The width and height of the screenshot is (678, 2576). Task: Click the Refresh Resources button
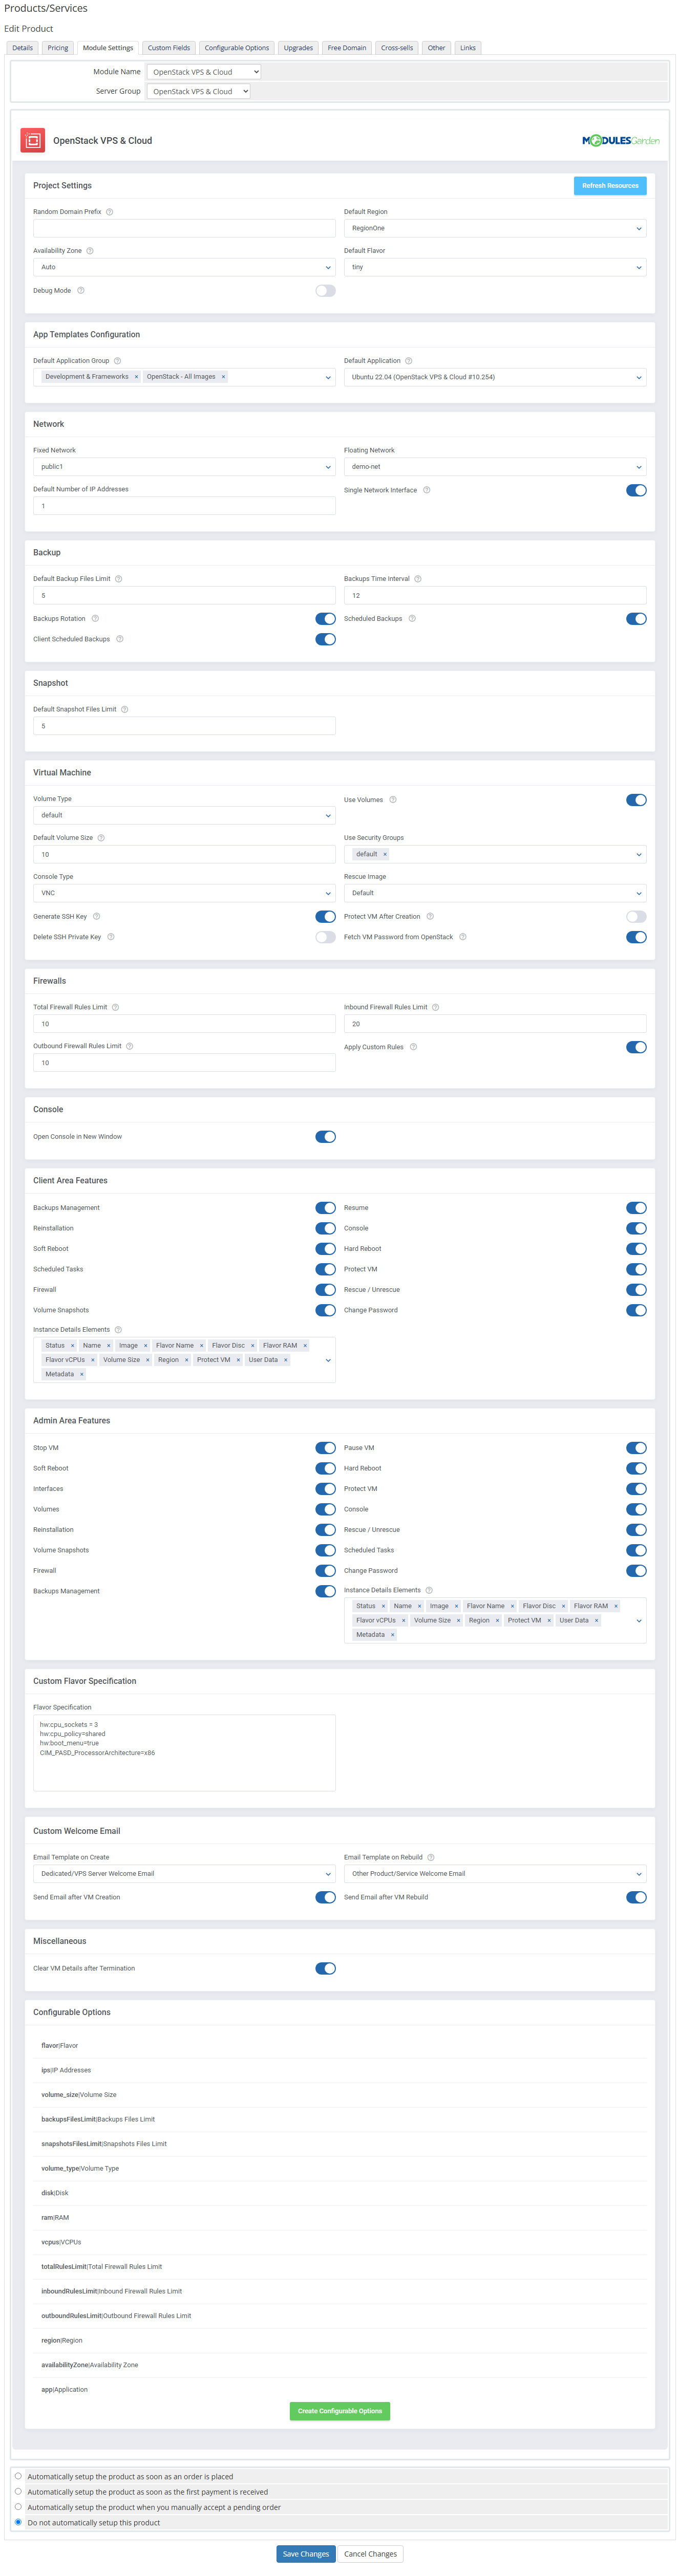pos(609,186)
